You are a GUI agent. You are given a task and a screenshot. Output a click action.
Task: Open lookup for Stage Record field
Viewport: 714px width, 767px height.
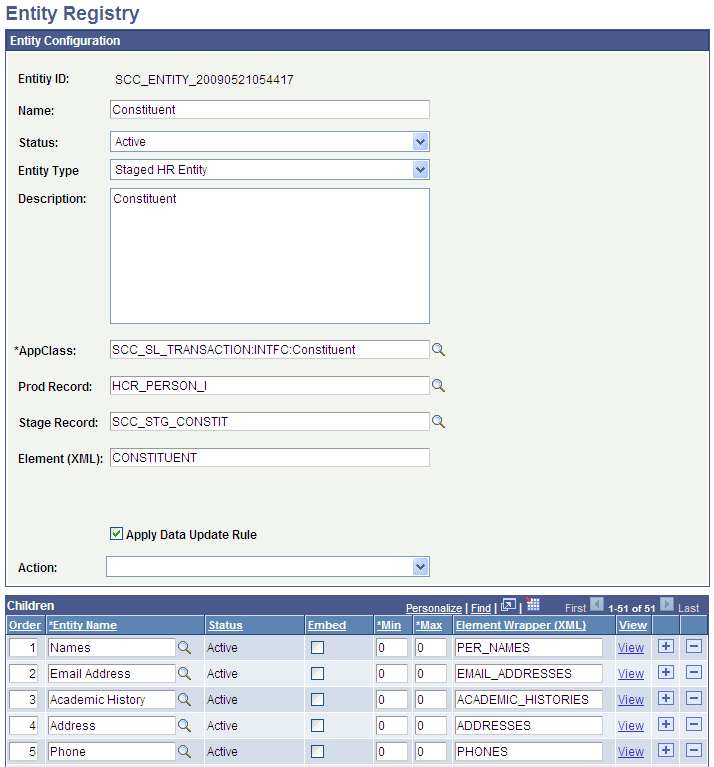pos(438,421)
